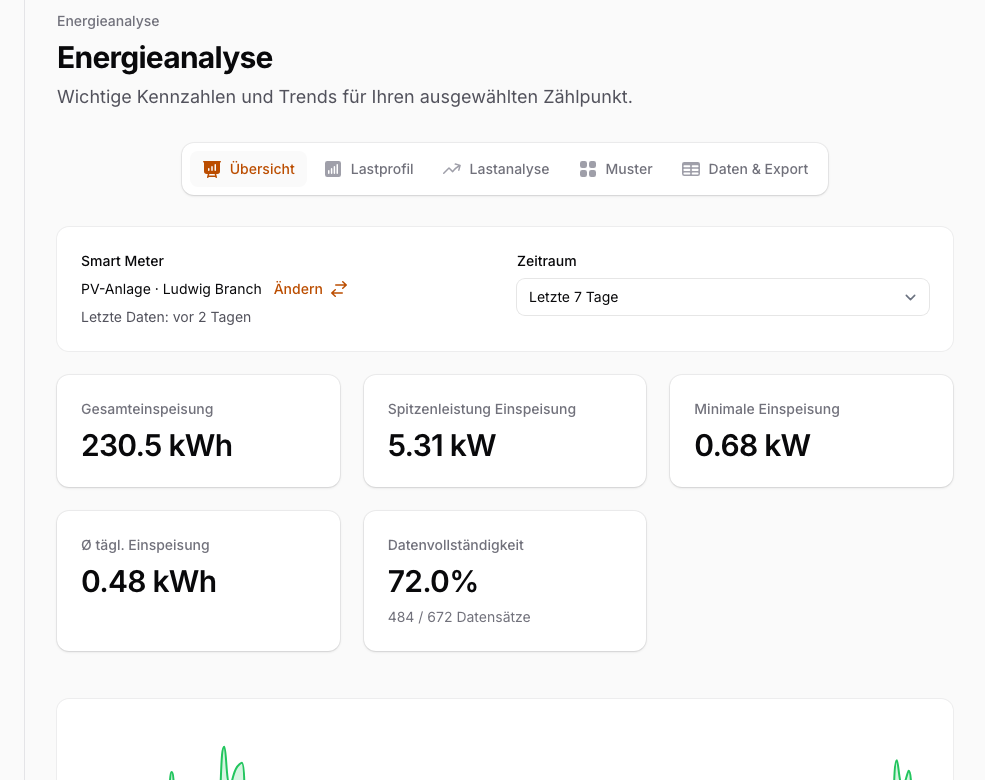The height and width of the screenshot is (780, 985).
Task: Click the Datenvollständigkeit 72.0% value
Action: click(433, 581)
